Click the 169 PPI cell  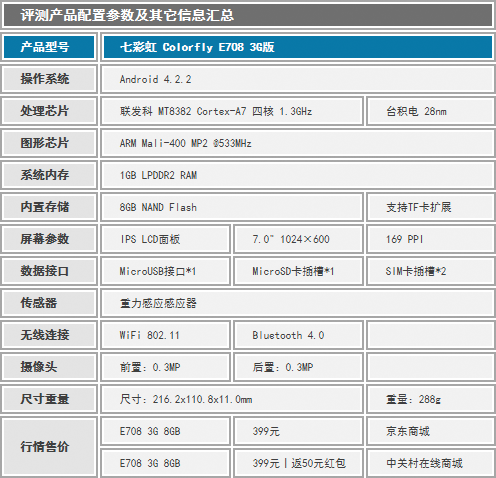[x=431, y=239]
